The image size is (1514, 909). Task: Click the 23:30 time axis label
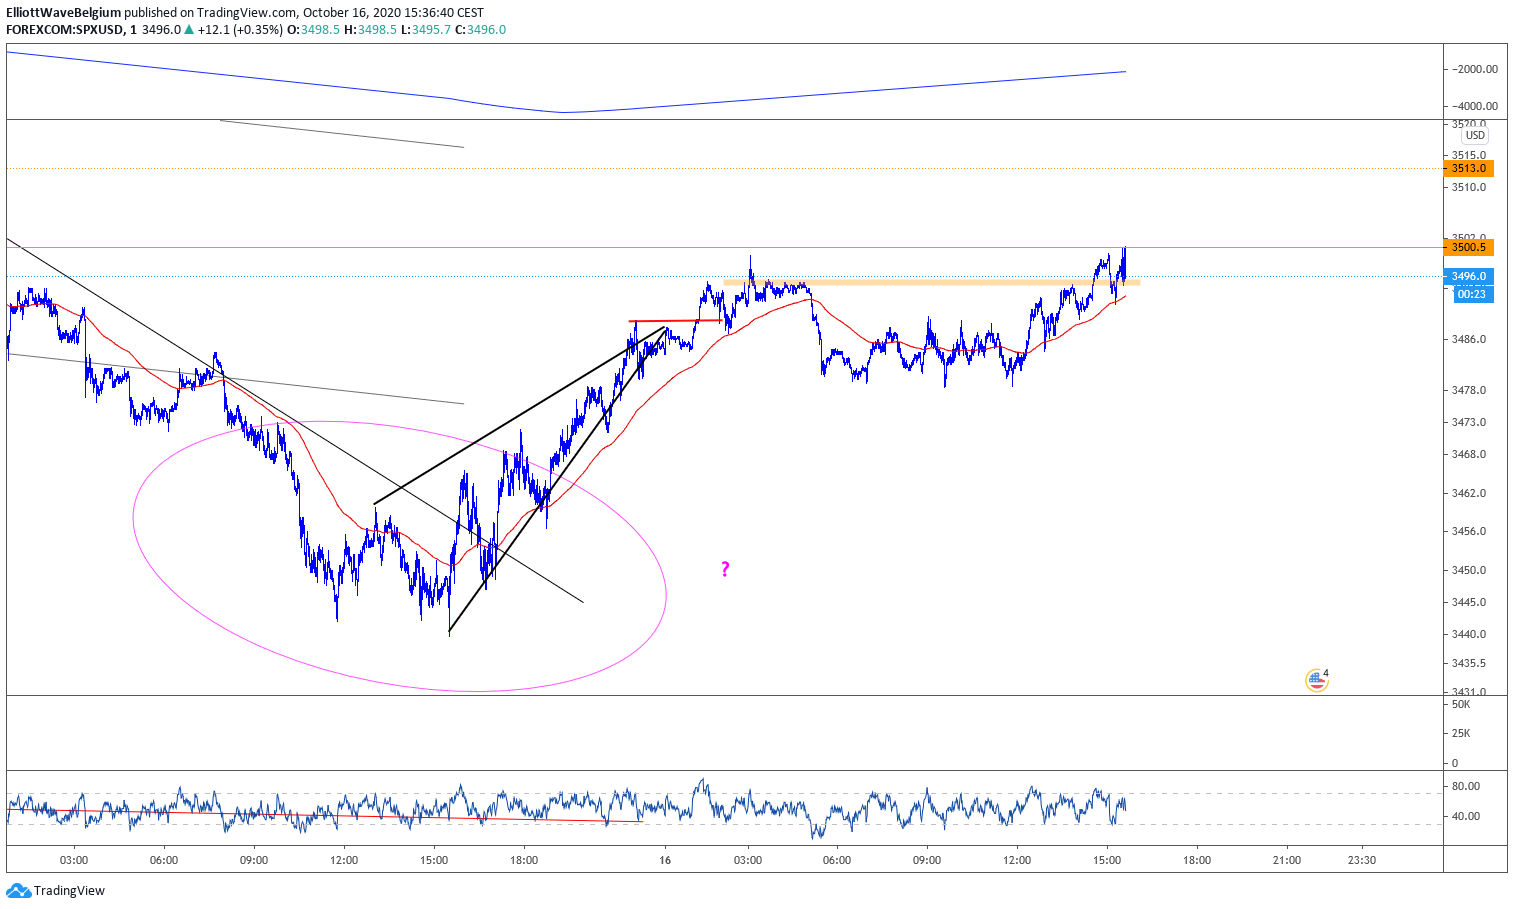click(1361, 860)
